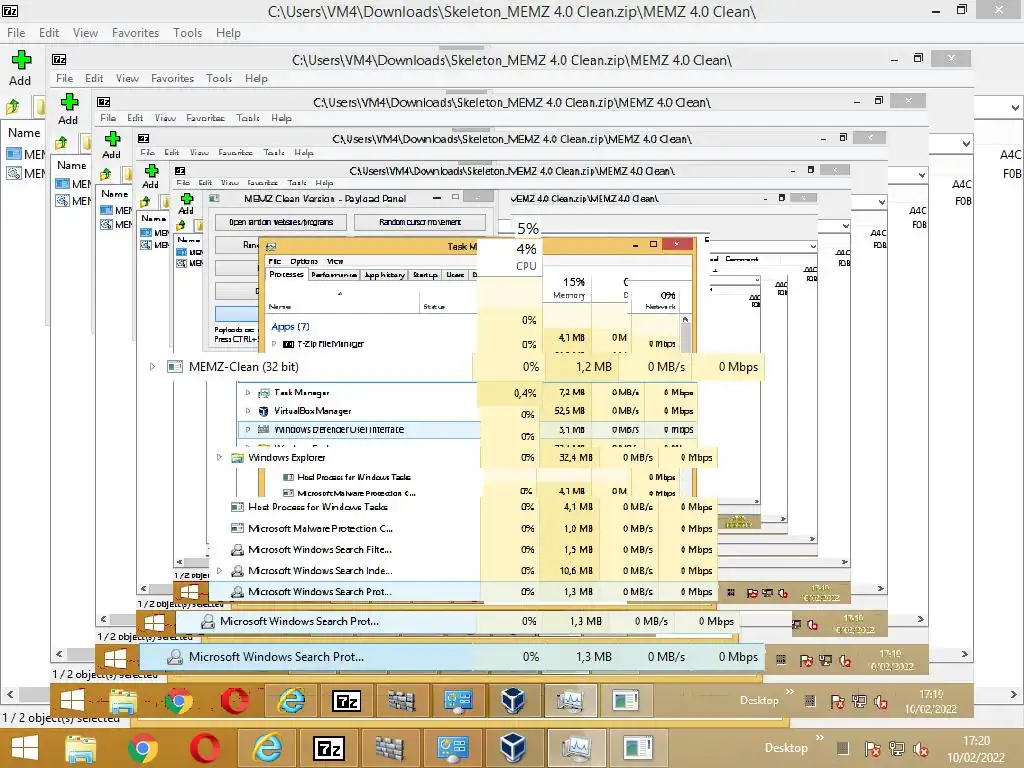Click left arrow of outermost 7-Zip horizontal scrollbar
Image resolution: width=1024 pixels, height=768 pixels.
[10, 694]
